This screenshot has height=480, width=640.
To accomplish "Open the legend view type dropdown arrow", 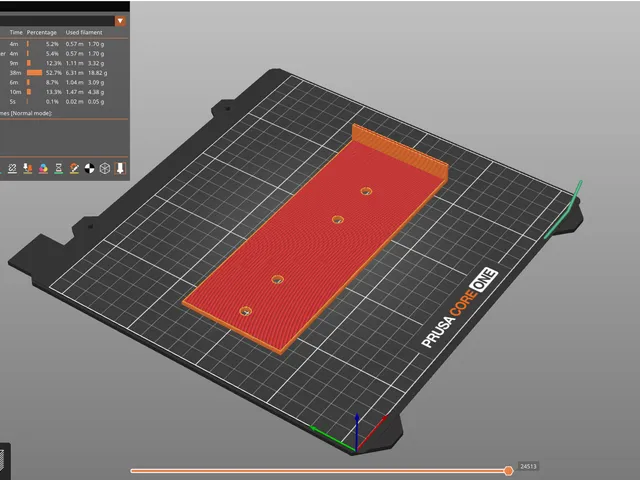I will [x=120, y=21].
